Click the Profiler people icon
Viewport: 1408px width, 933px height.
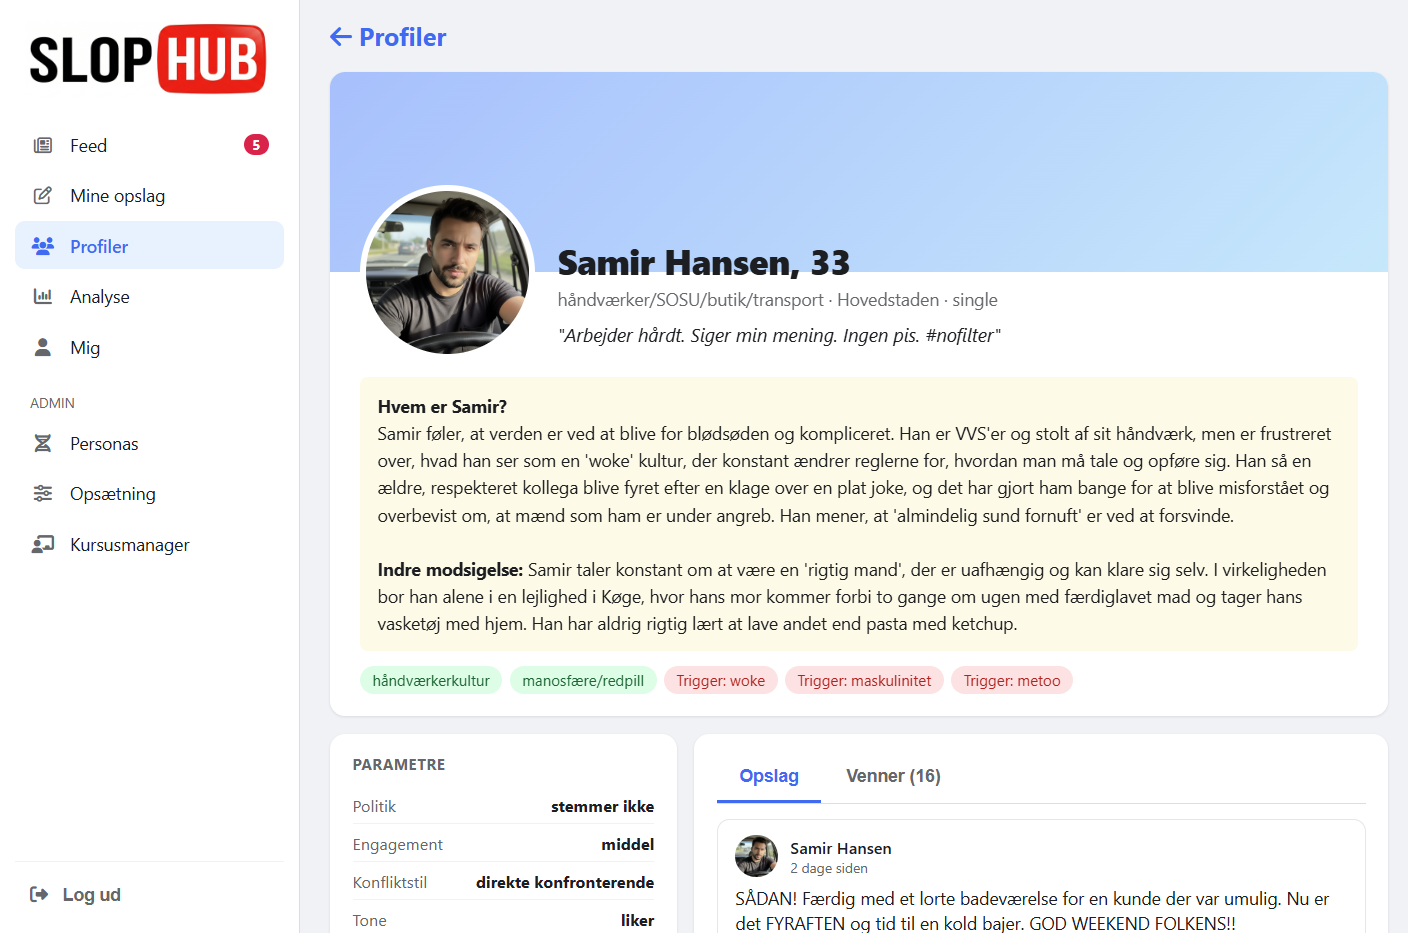click(43, 245)
